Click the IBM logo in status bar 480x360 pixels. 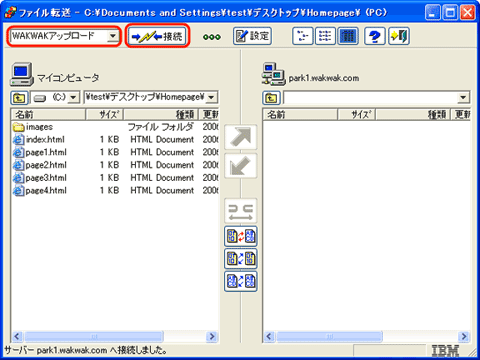445,351
